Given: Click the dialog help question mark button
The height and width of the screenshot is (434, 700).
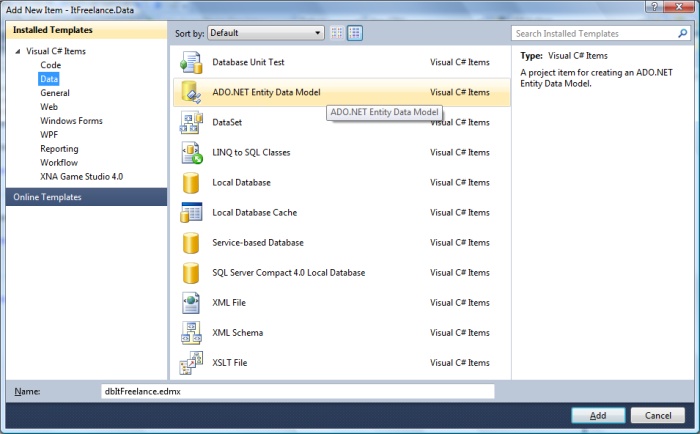Looking at the screenshot, I should coord(654,6).
